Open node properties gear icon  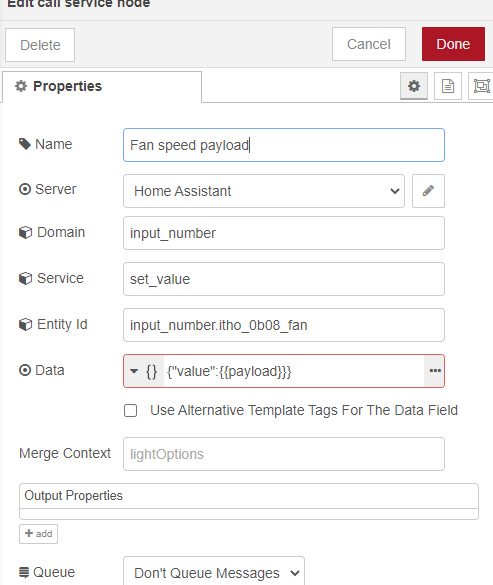tap(414, 86)
